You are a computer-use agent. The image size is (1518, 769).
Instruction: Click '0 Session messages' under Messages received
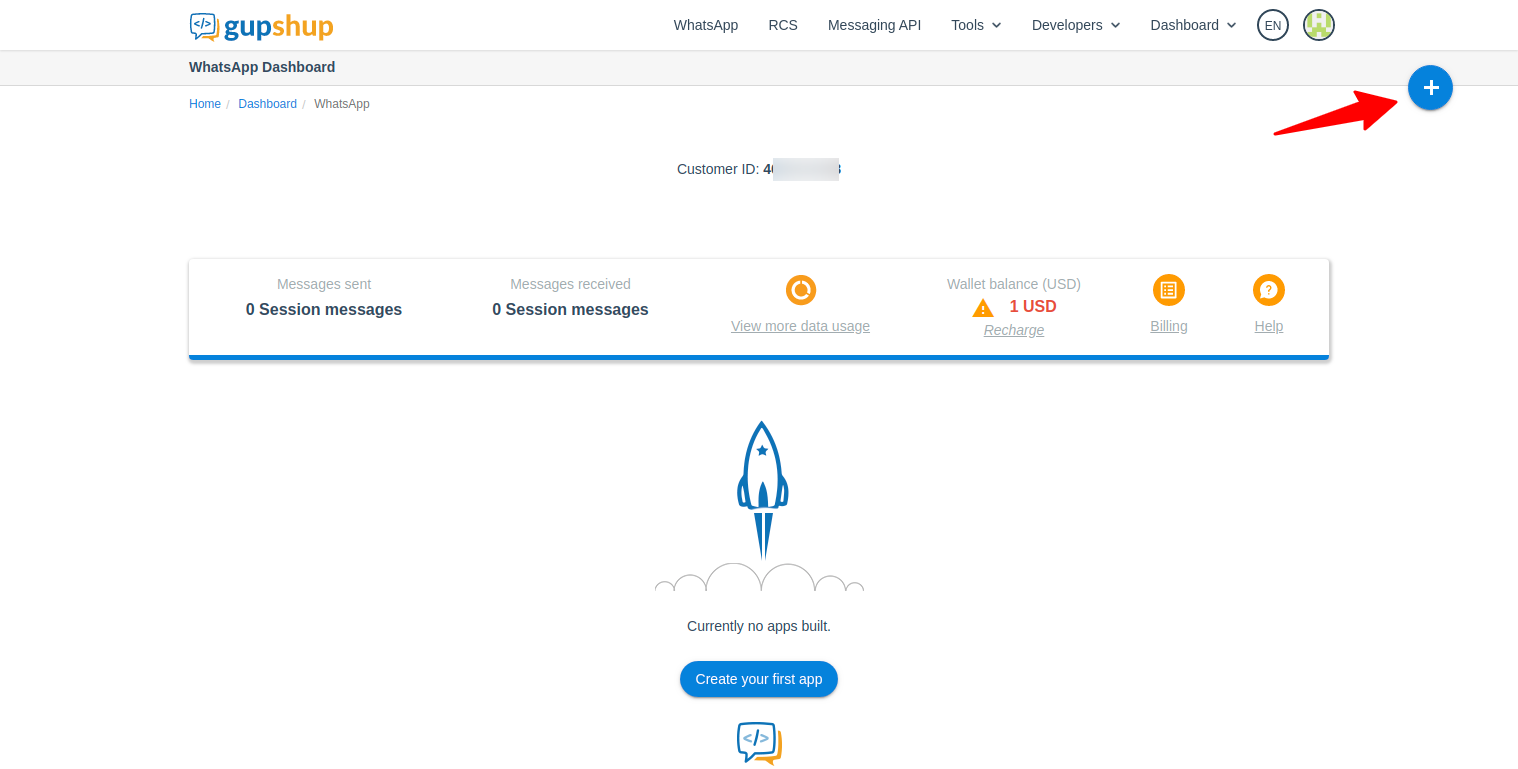[x=570, y=310]
